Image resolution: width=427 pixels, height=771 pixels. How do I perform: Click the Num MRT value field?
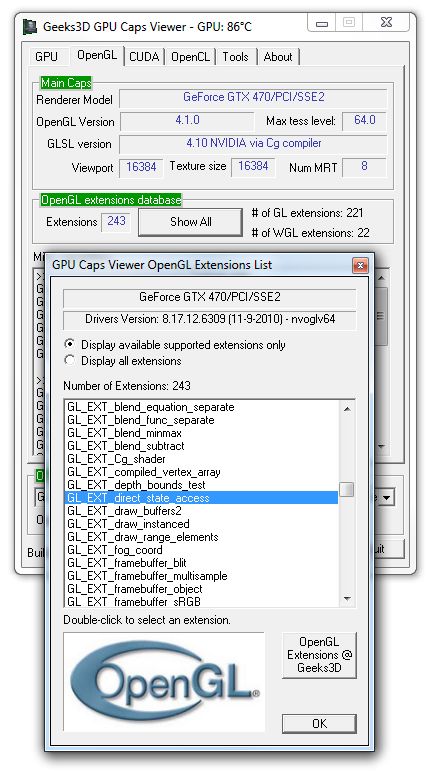364,167
